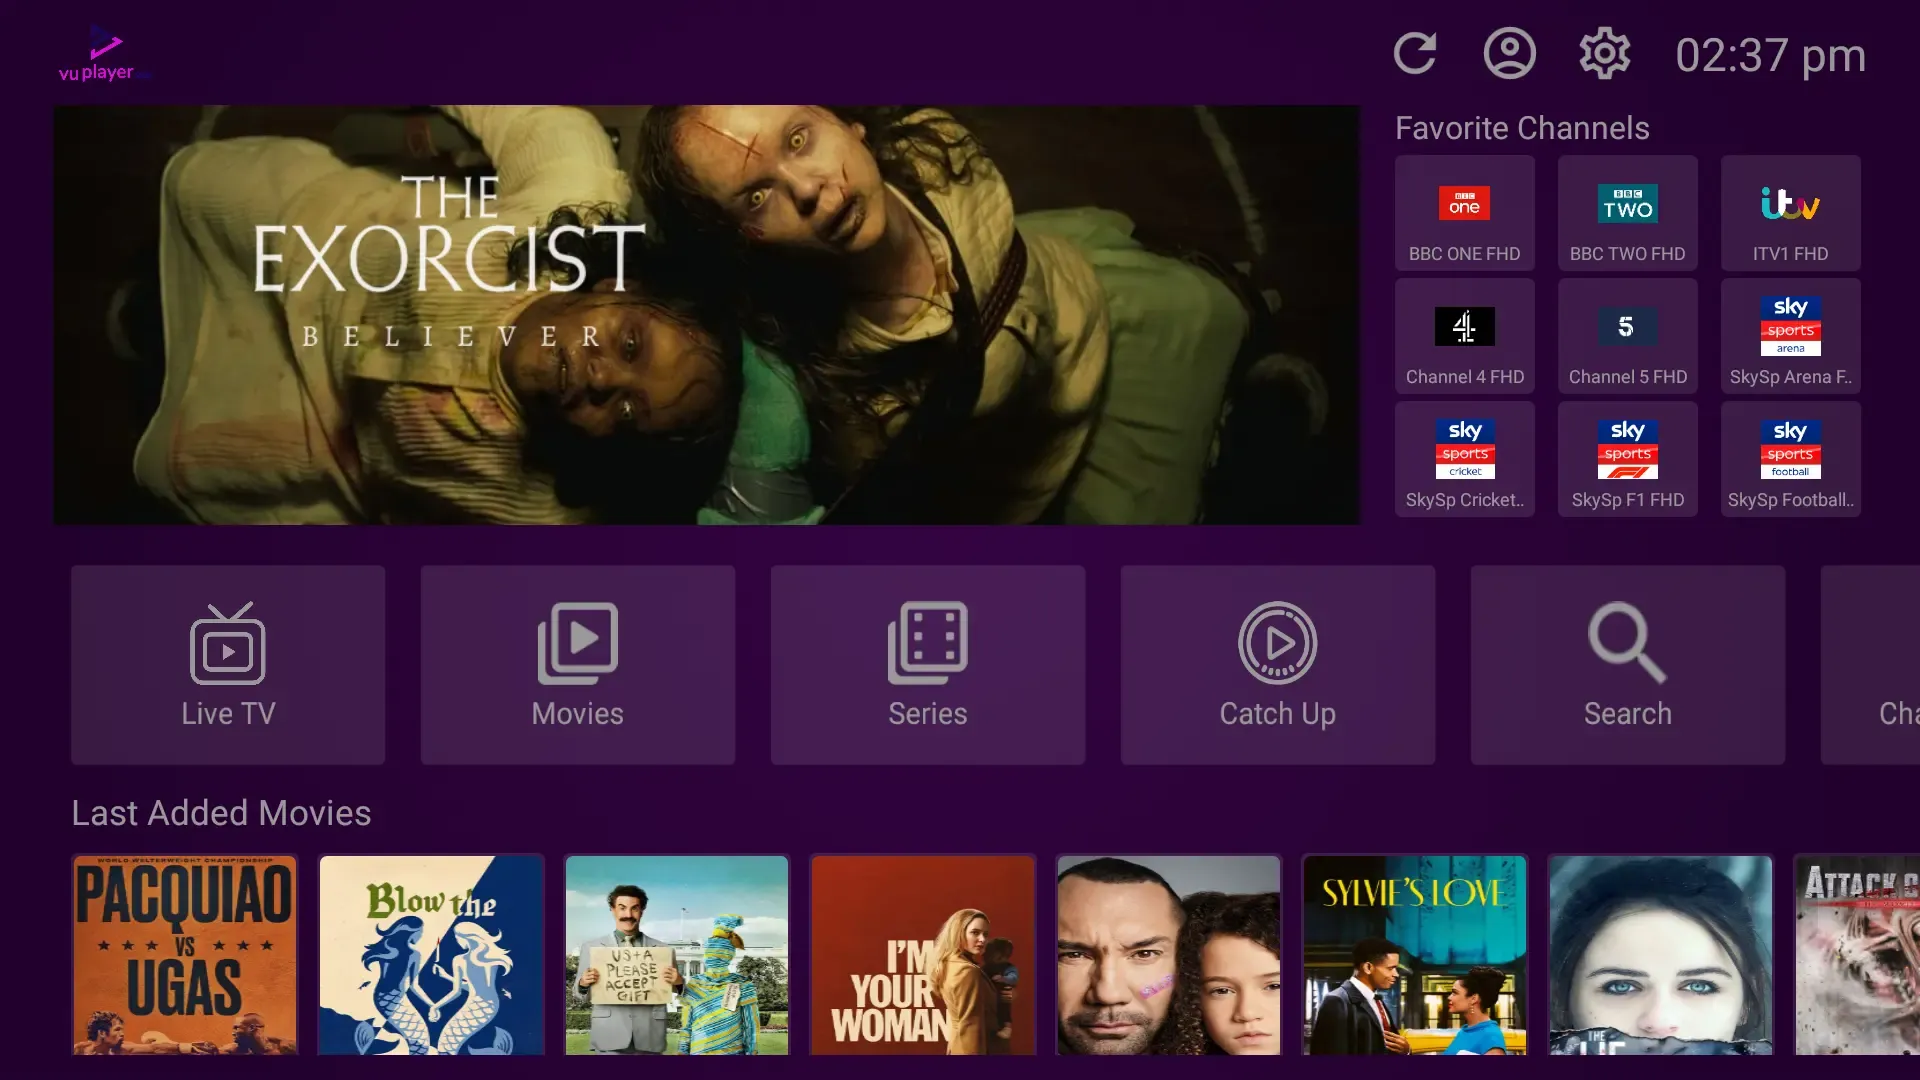Open settings via the gear icon
Screen dimensions: 1920x1080
(x=1604, y=54)
